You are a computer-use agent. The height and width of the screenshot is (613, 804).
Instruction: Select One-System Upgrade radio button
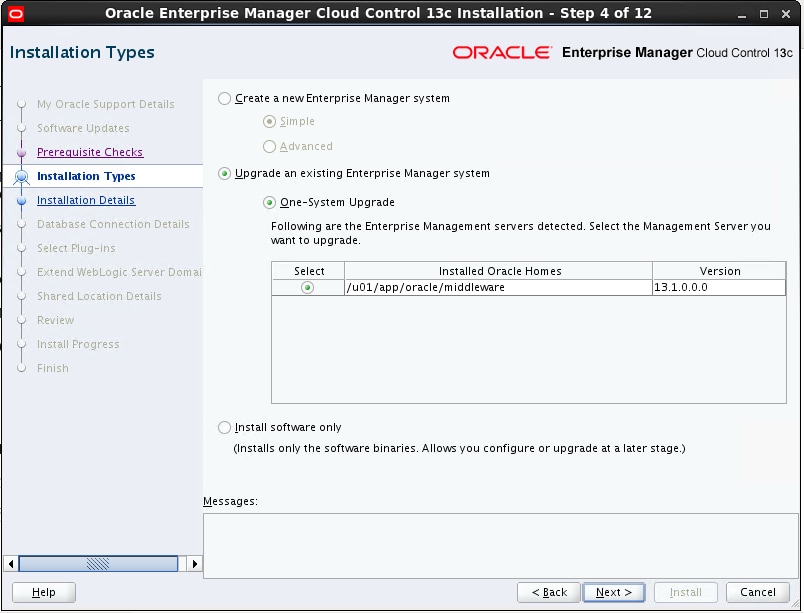pyautogui.click(x=269, y=202)
